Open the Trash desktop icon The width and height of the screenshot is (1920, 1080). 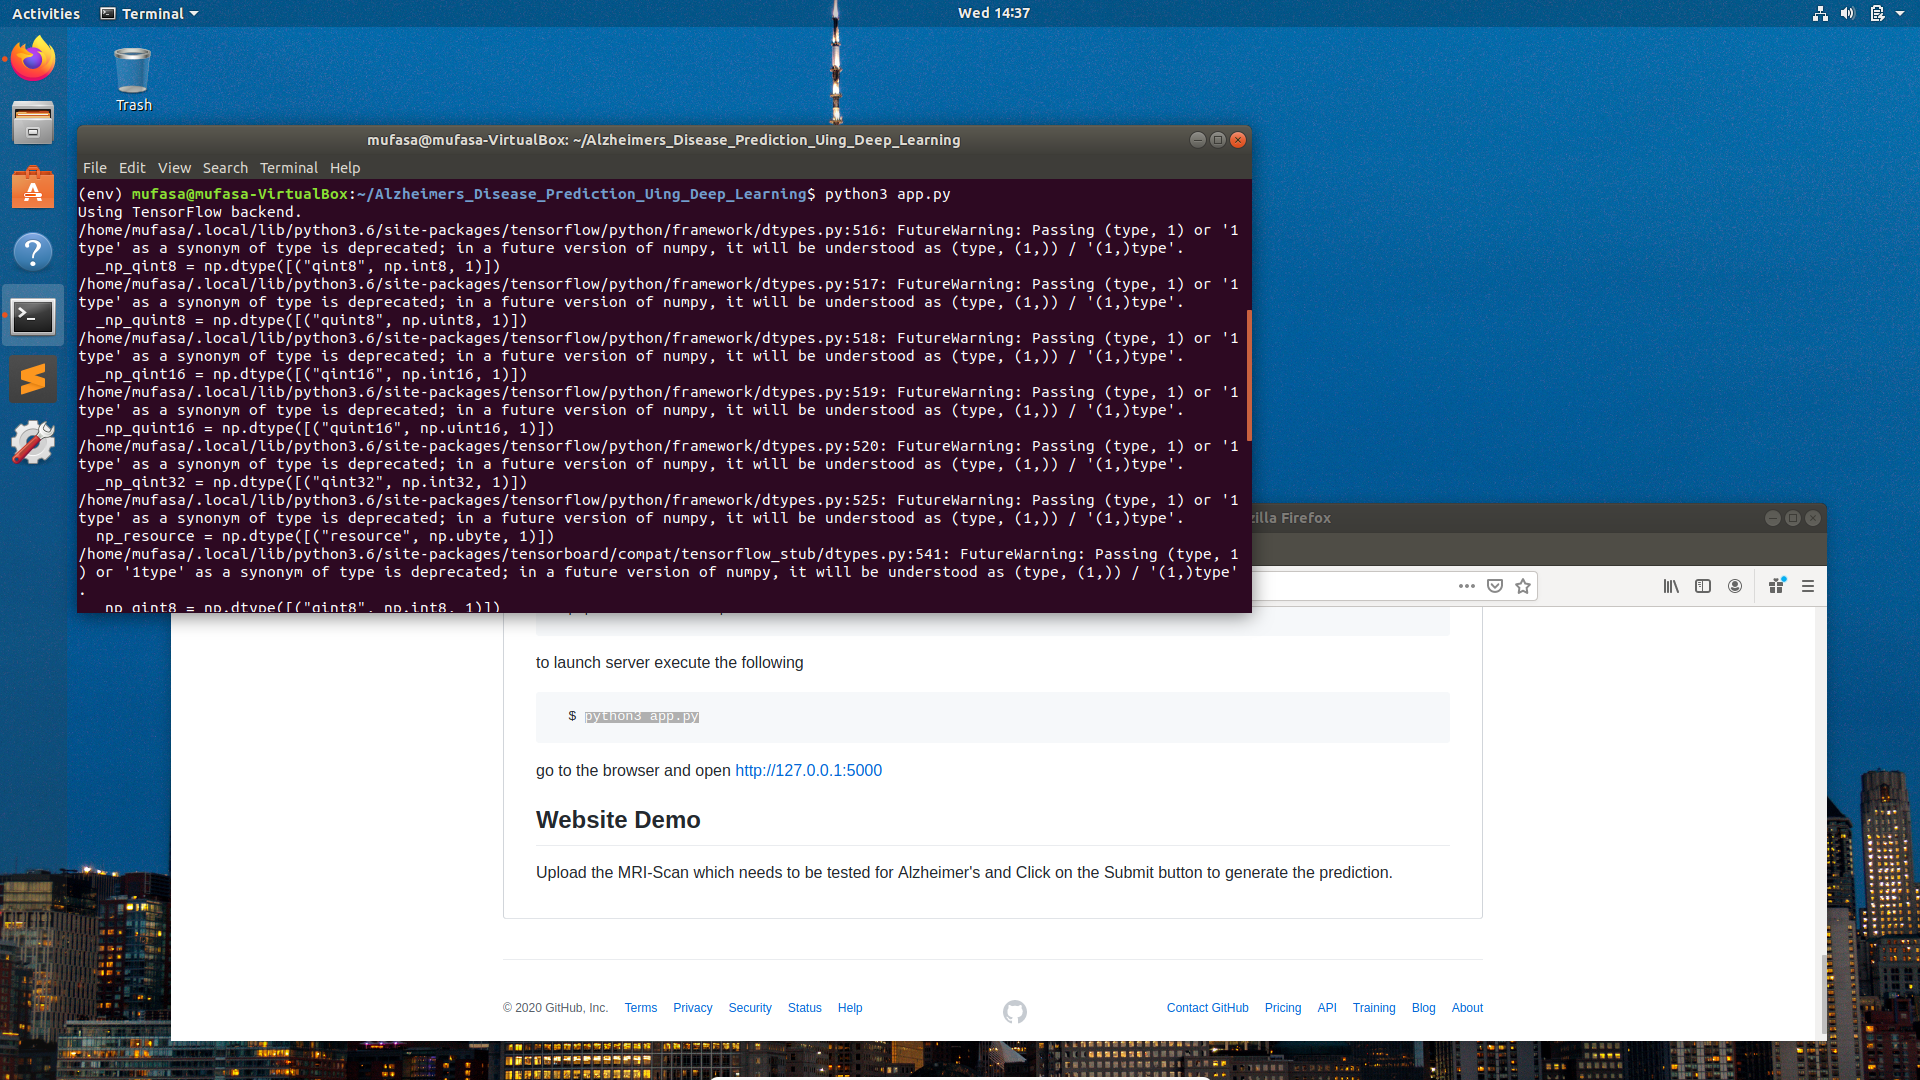[133, 80]
